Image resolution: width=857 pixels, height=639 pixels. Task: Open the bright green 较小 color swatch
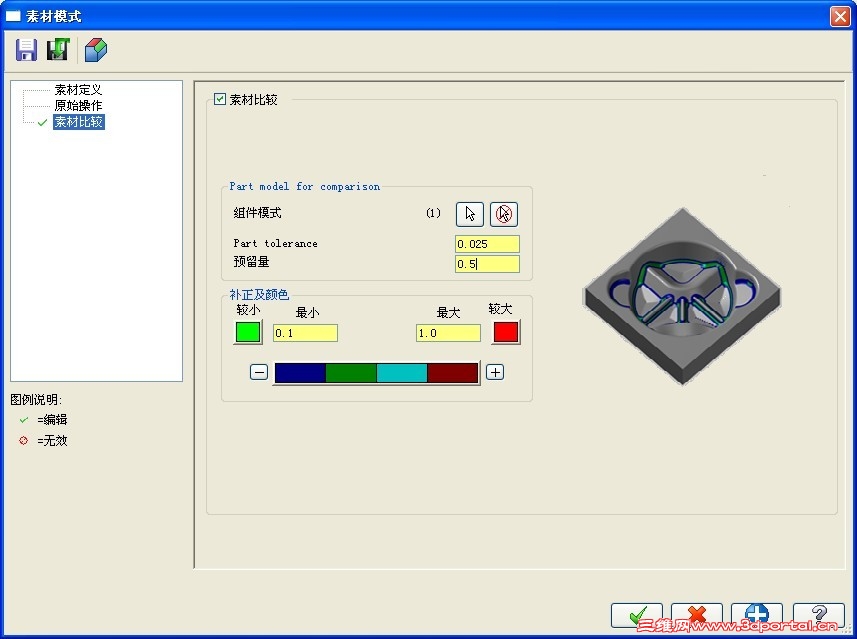[x=248, y=332]
